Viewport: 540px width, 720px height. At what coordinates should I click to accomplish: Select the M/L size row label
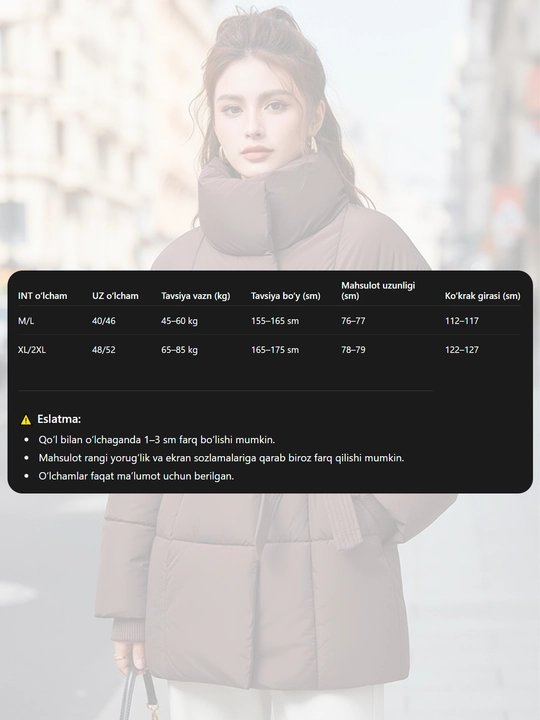tap(26, 321)
